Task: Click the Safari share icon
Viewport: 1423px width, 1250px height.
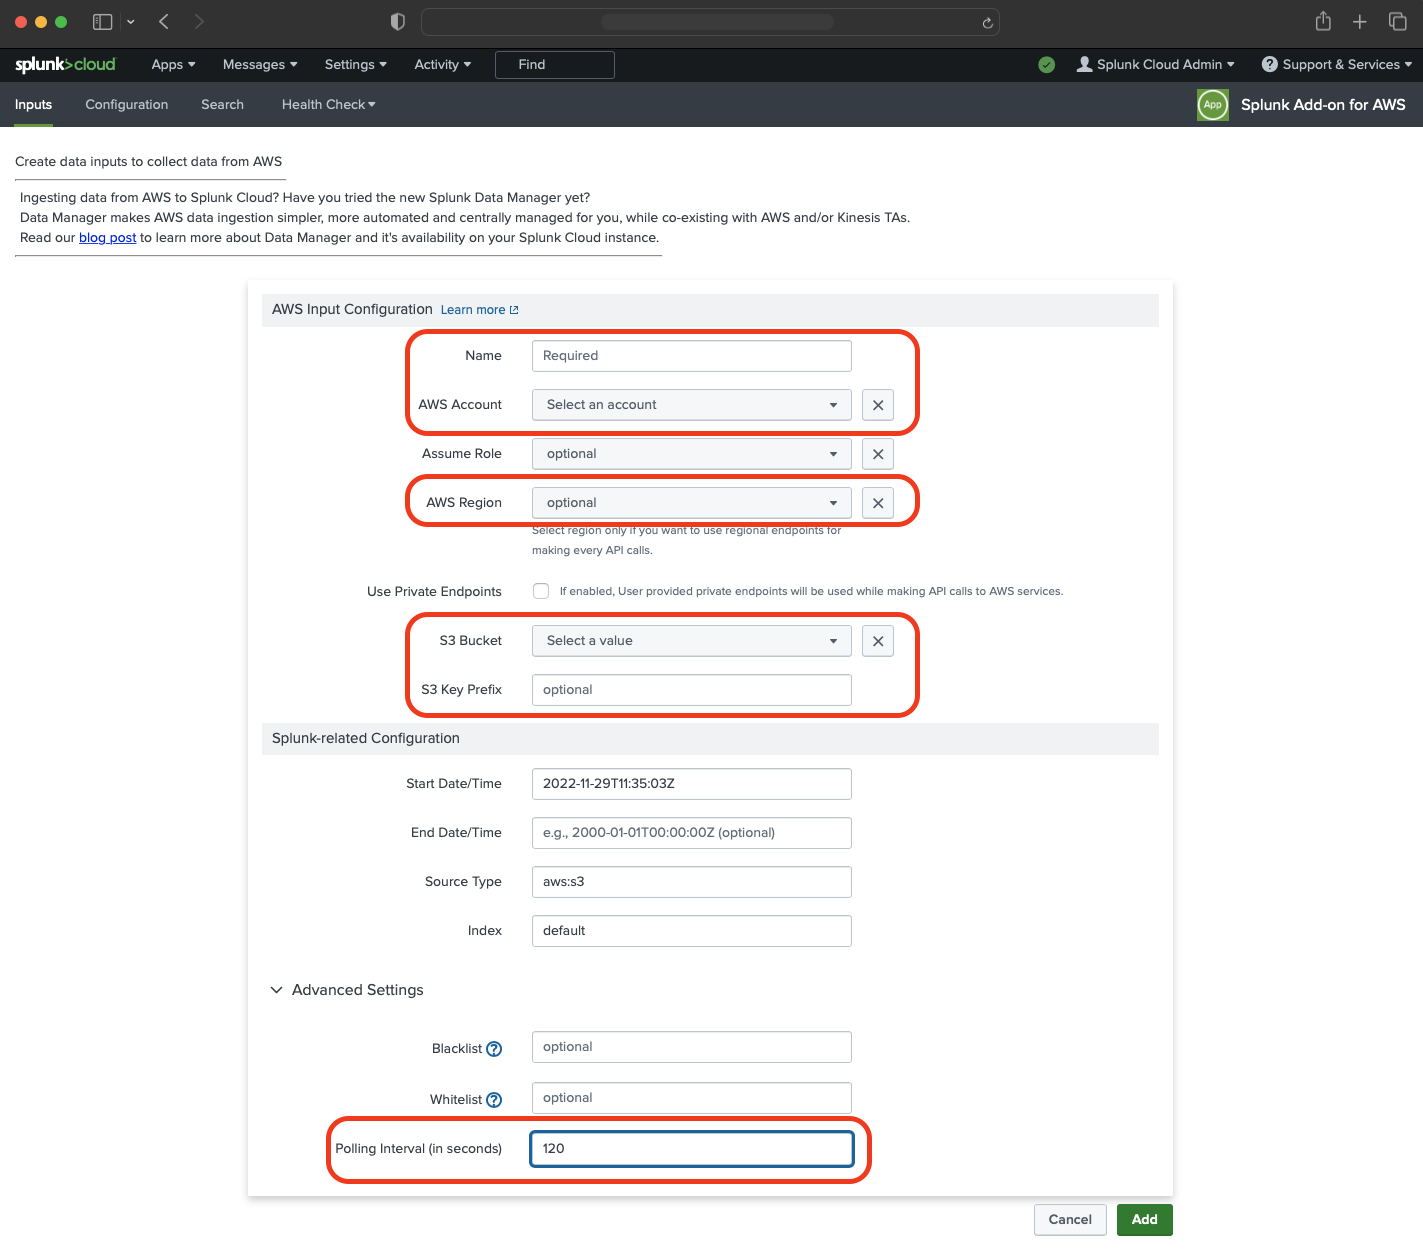Action: coord(1323,22)
